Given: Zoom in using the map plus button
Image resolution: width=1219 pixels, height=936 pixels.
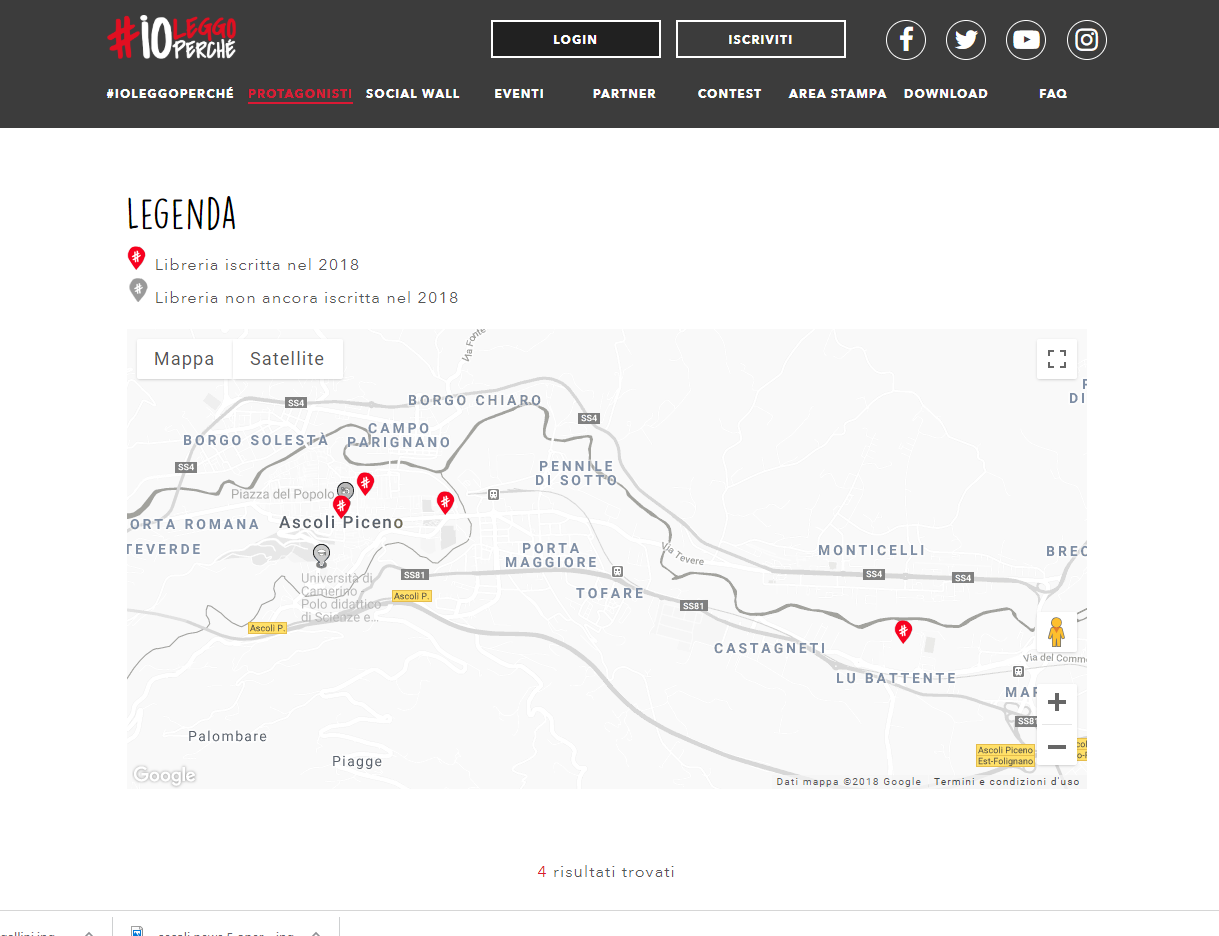Looking at the screenshot, I should coord(1056,703).
